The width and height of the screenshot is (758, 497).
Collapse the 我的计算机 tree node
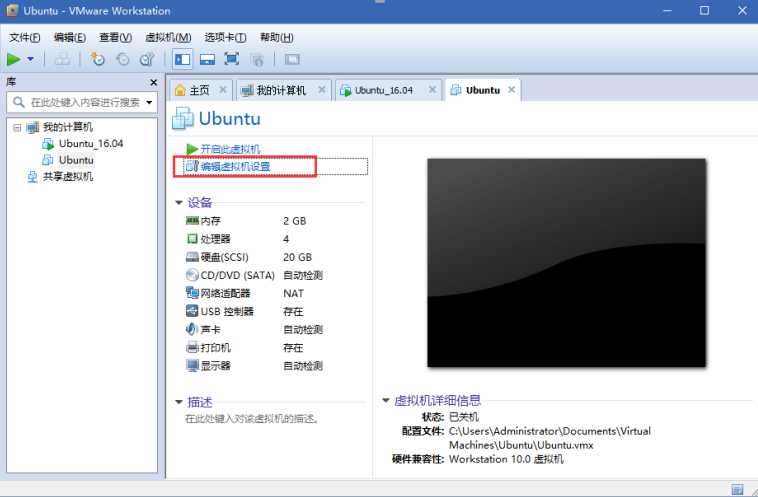(x=17, y=128)
